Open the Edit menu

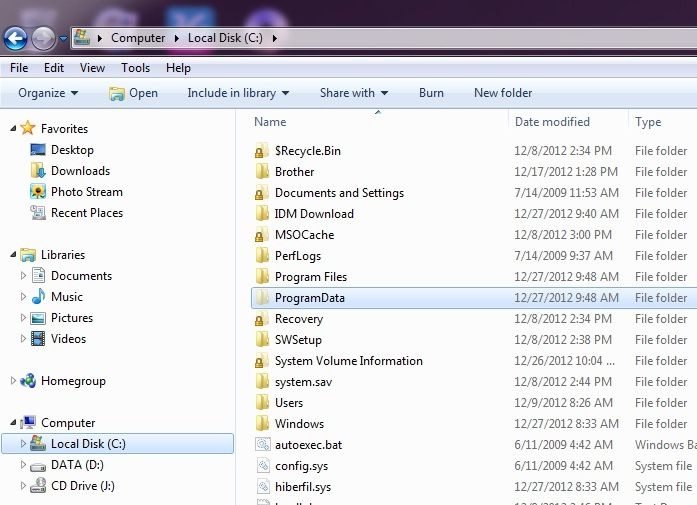click(x=54, y=68)
